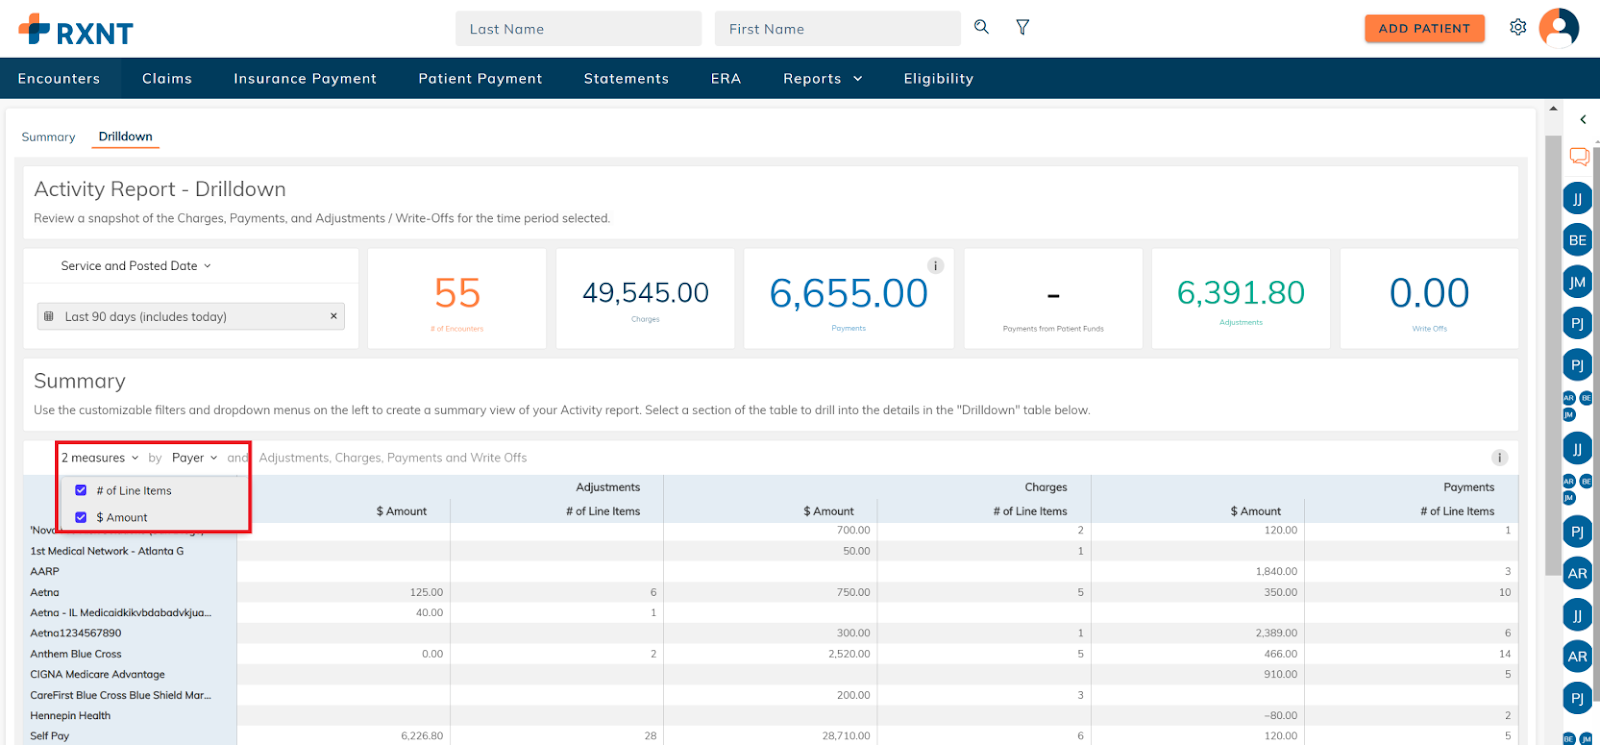The image size is (1600, 745).
Task: Select the 1st Medical Network - Atlanta G row
Action: coord(107,551)
